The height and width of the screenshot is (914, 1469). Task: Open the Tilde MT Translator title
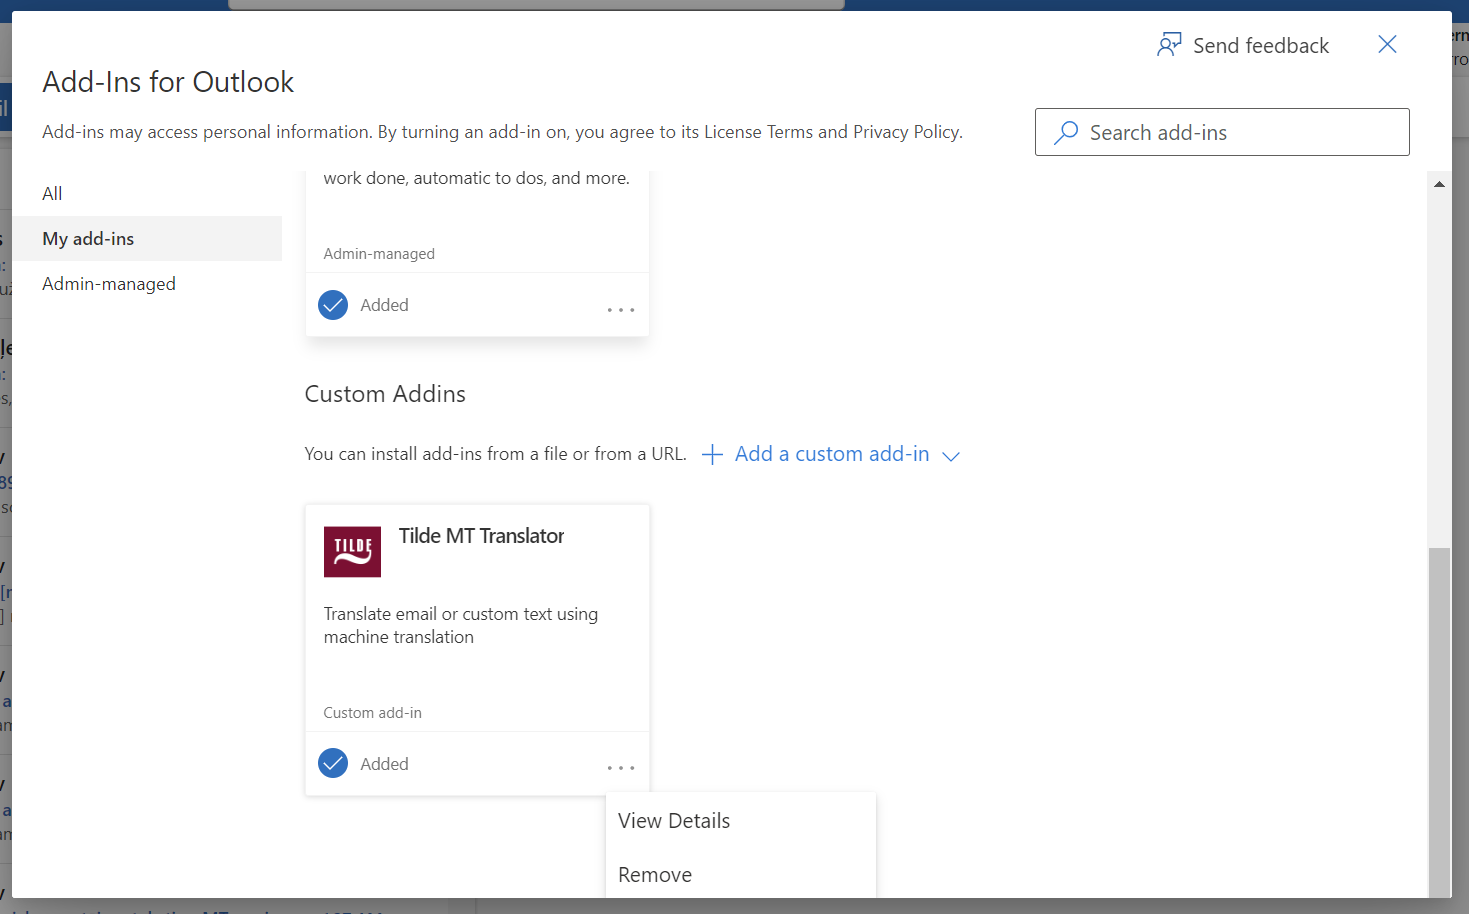click(x=481, y=536)
